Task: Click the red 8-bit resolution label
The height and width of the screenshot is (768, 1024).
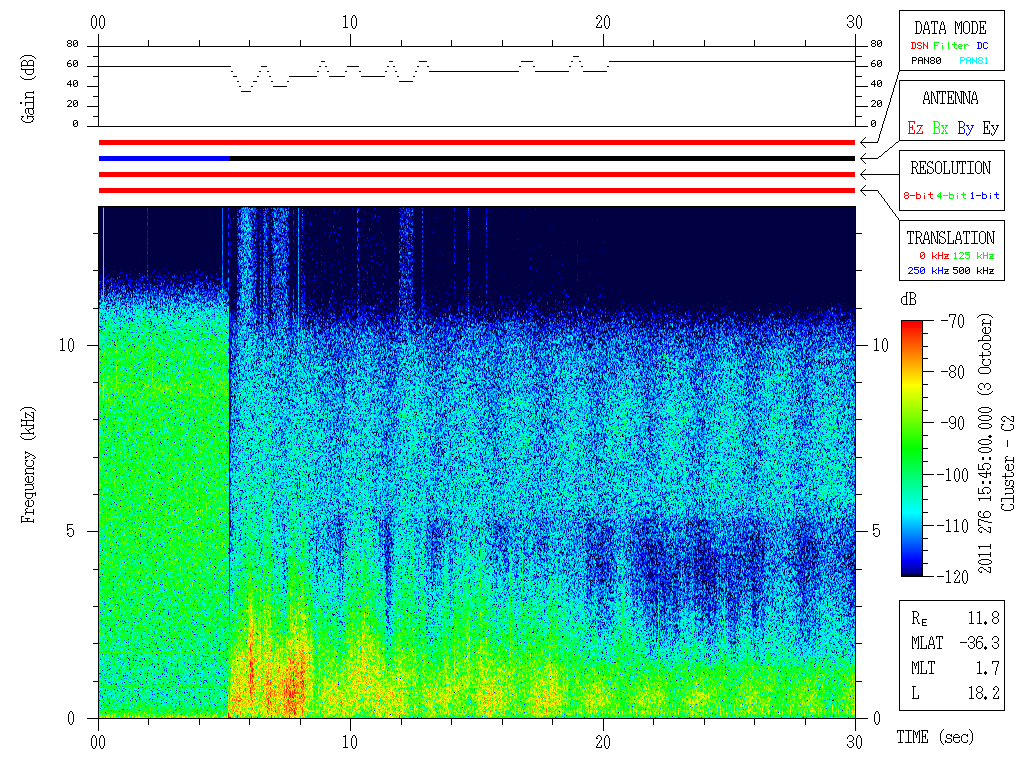Action: coord(918,195)
